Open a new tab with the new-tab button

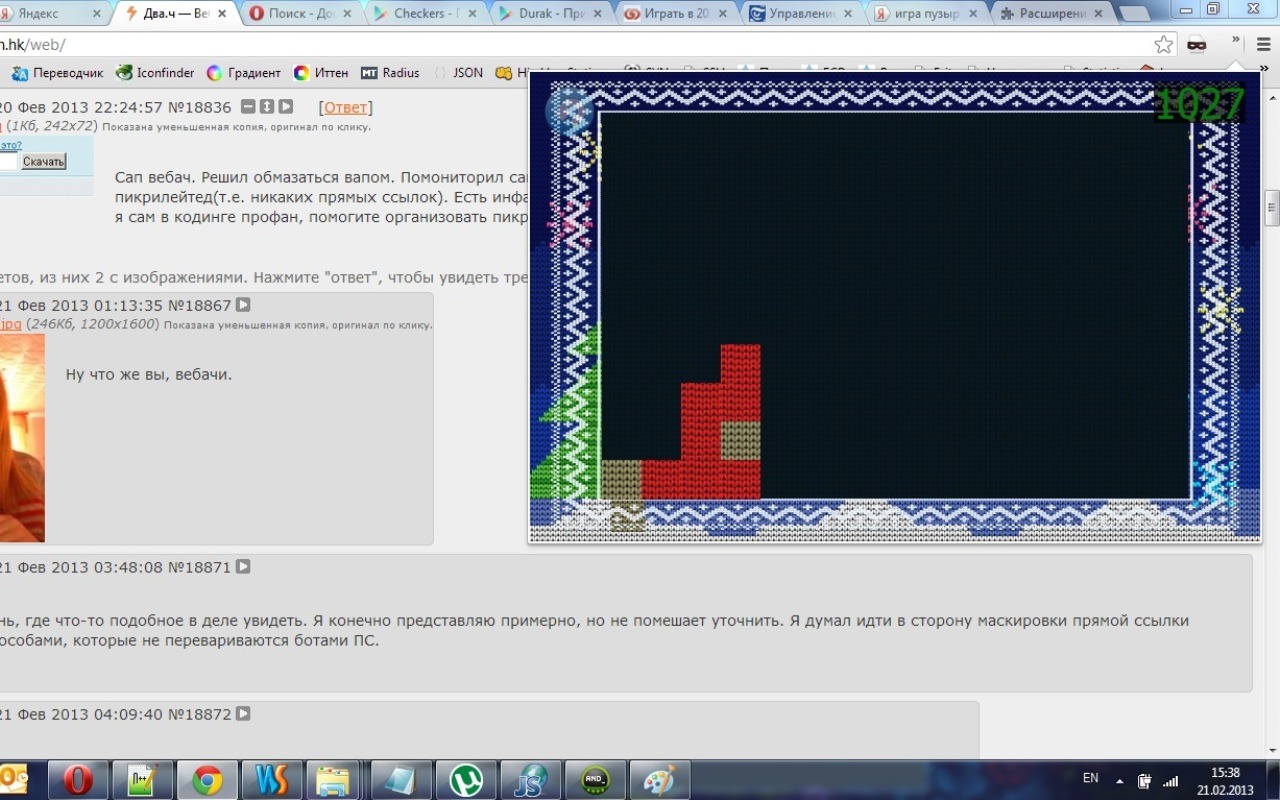pos(1134,15)
